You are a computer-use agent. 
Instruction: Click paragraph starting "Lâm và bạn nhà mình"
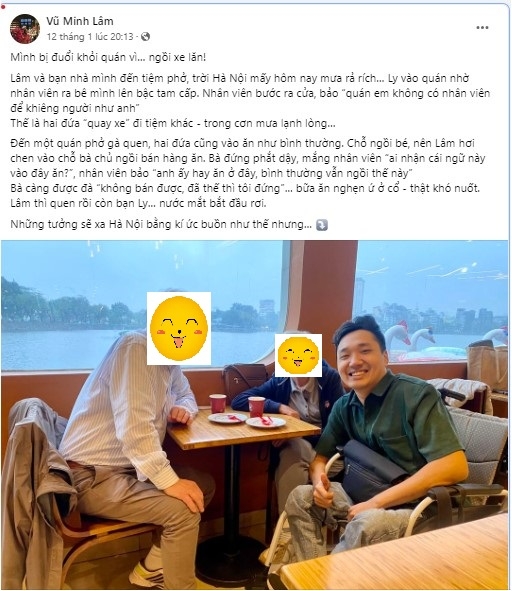point(250,101)
